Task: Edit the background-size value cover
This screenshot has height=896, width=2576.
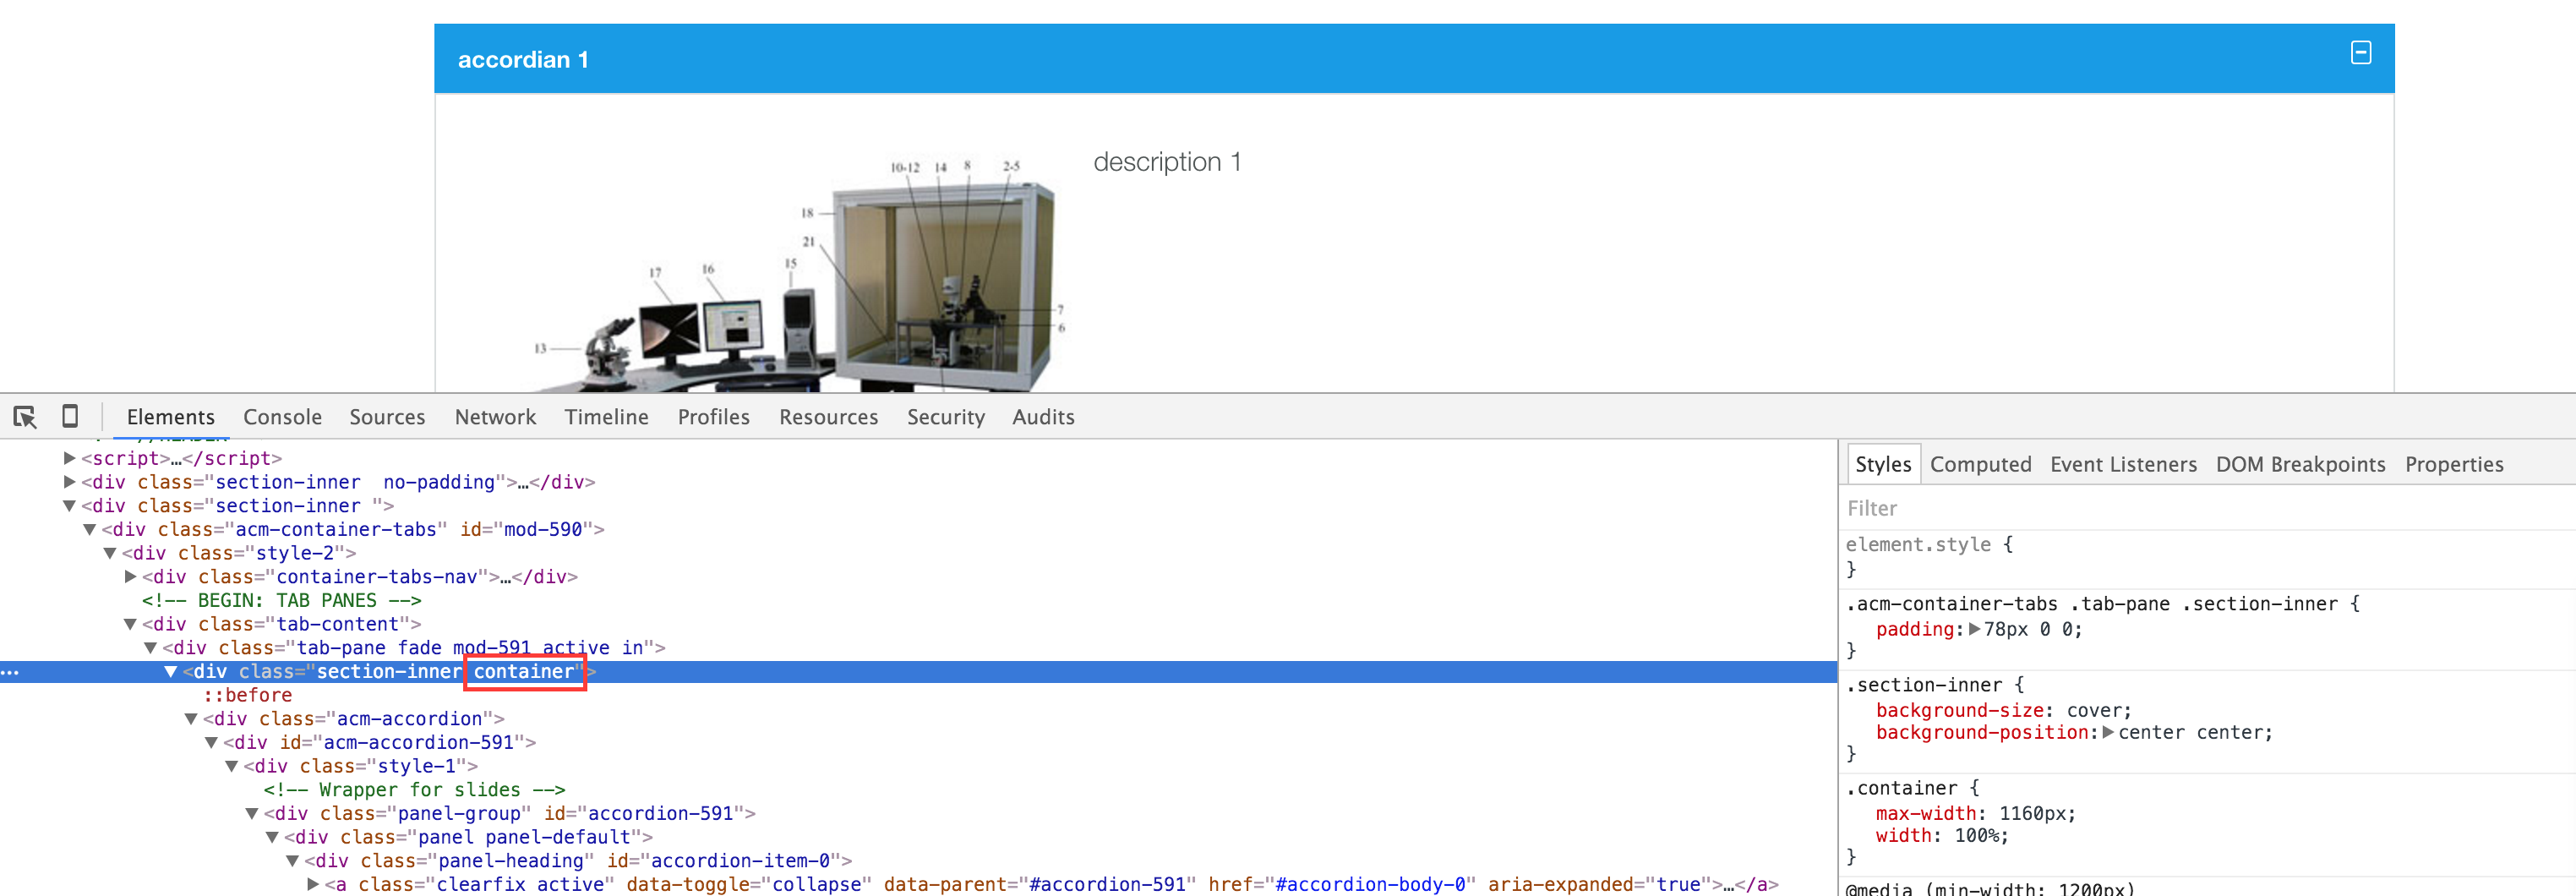Action: [x=2093, y=711]
